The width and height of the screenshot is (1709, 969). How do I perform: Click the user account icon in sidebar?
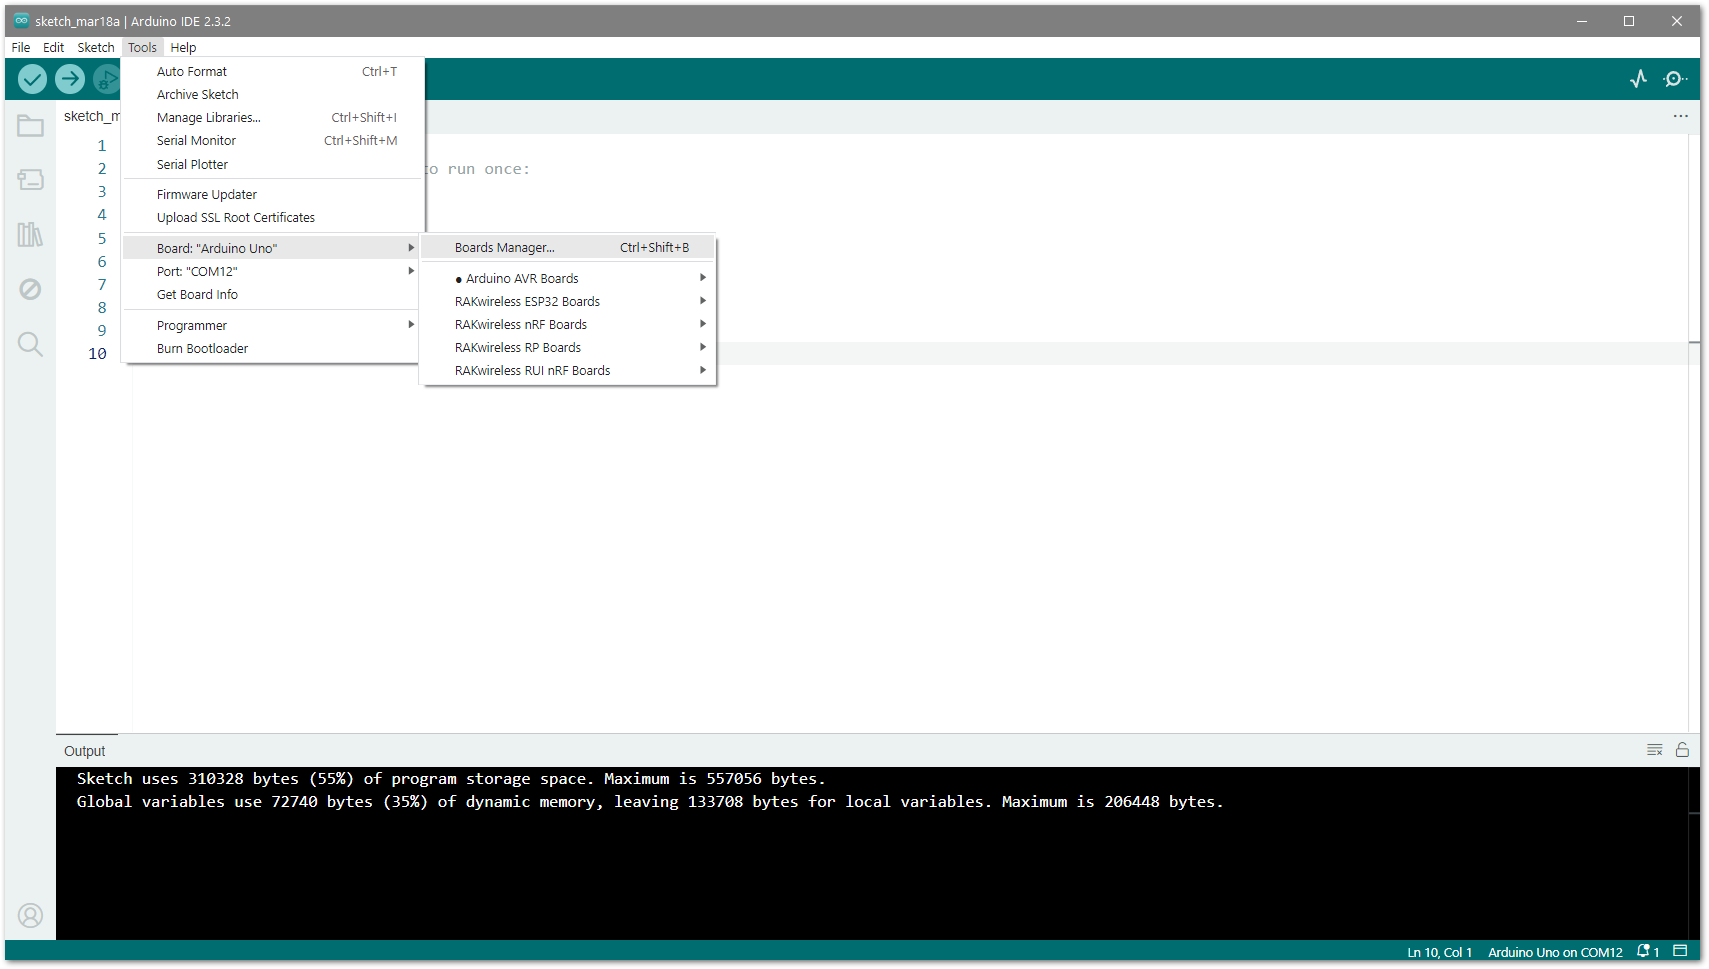(x=30, y=916)
